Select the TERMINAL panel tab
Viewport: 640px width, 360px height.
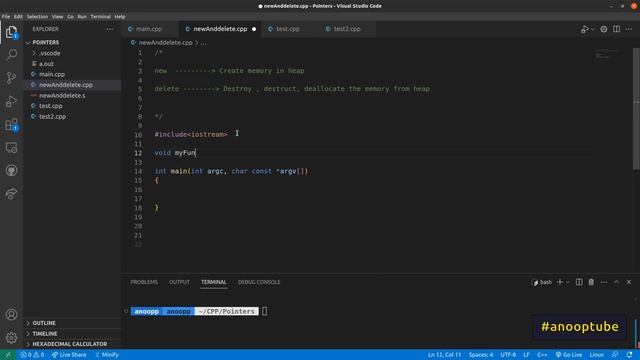213,282
